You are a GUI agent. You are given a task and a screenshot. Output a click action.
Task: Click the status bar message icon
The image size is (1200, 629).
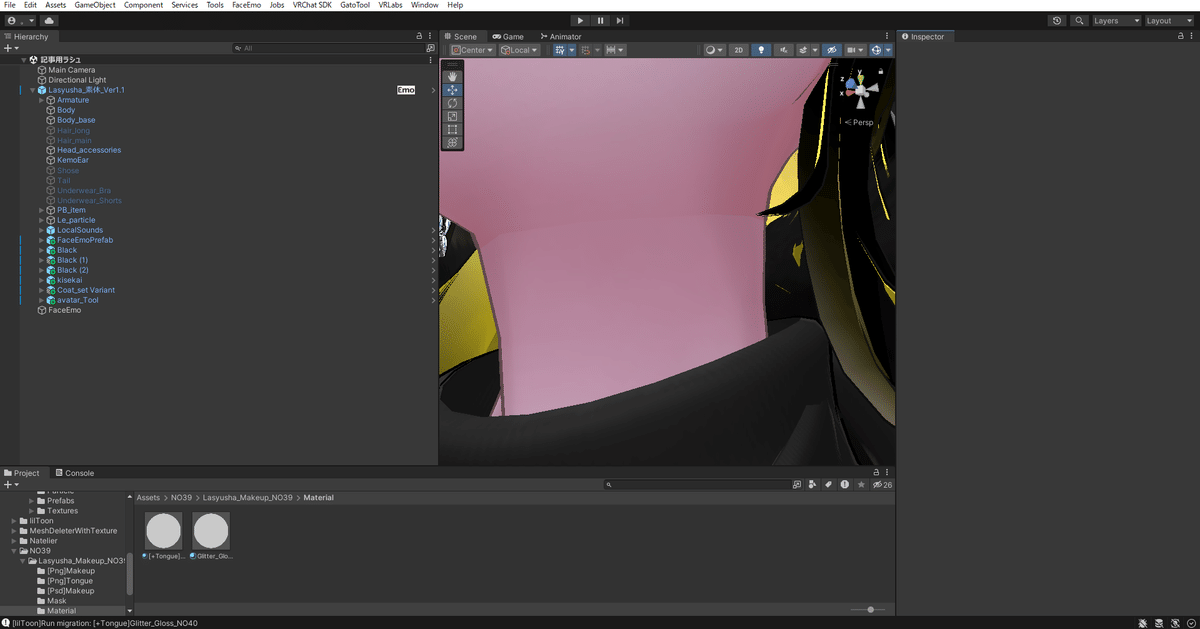[x=6, y=623]
